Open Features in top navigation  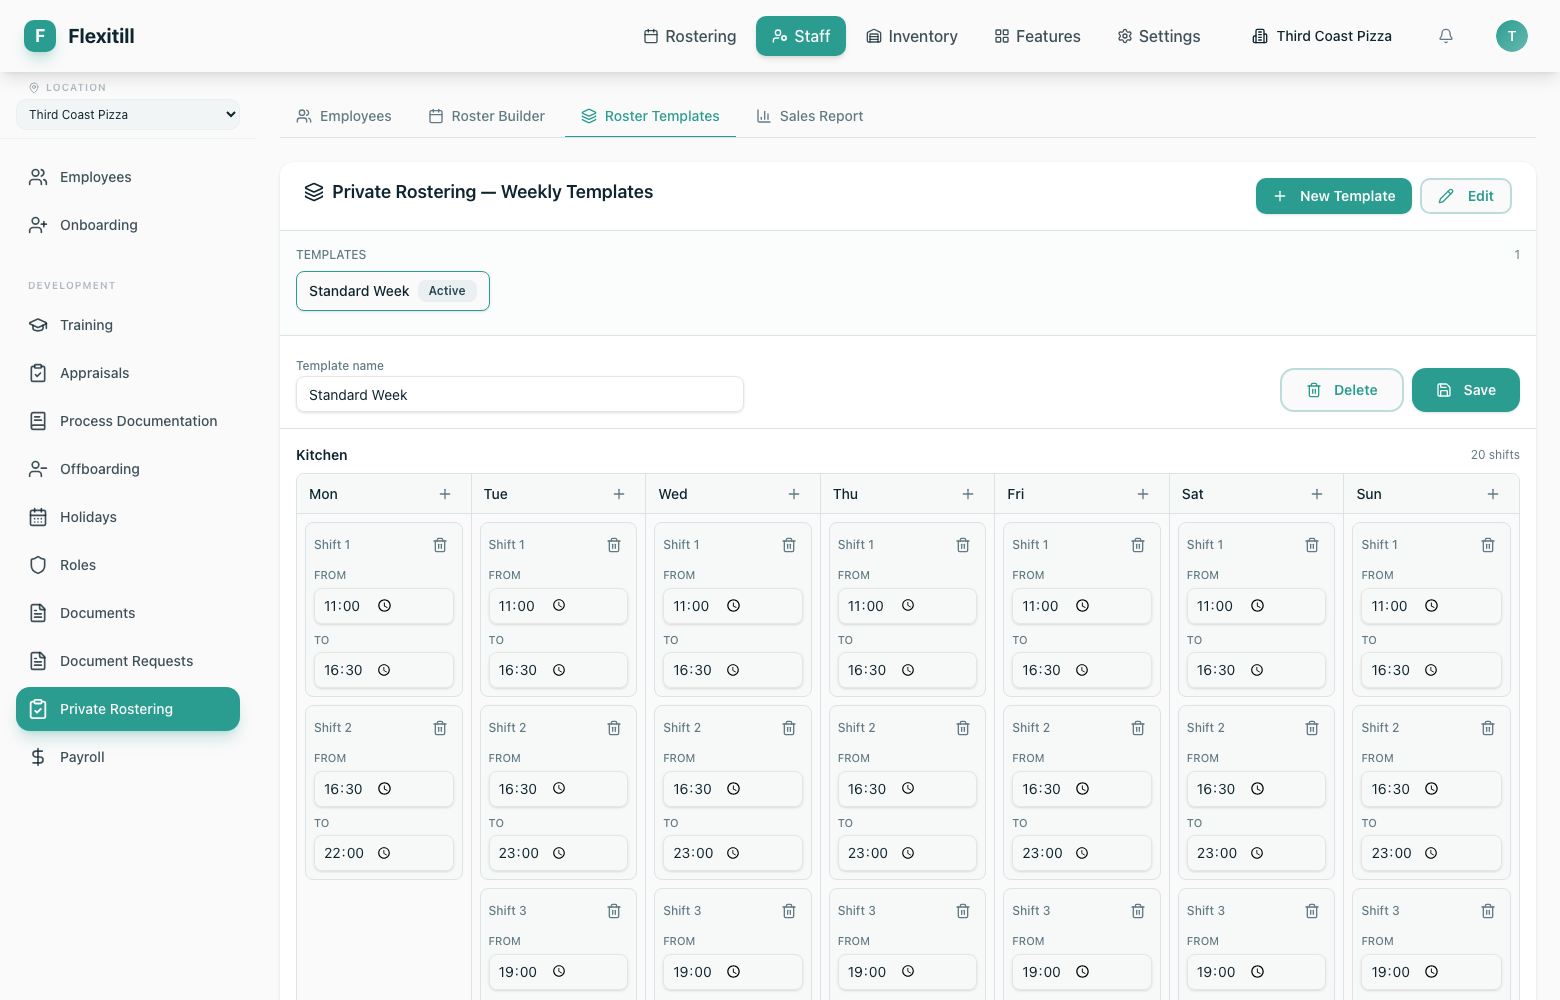pos(1038,36)
